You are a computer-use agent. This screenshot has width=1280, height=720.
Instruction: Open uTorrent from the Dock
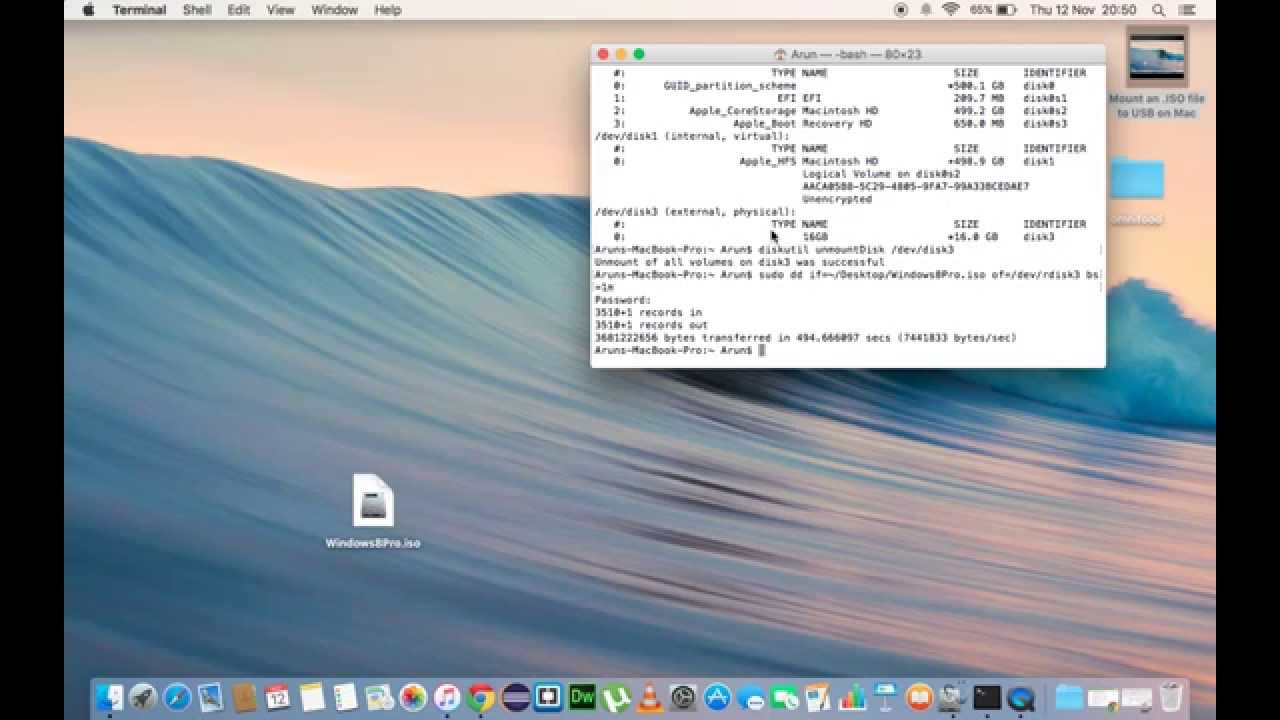click(616, 697)
